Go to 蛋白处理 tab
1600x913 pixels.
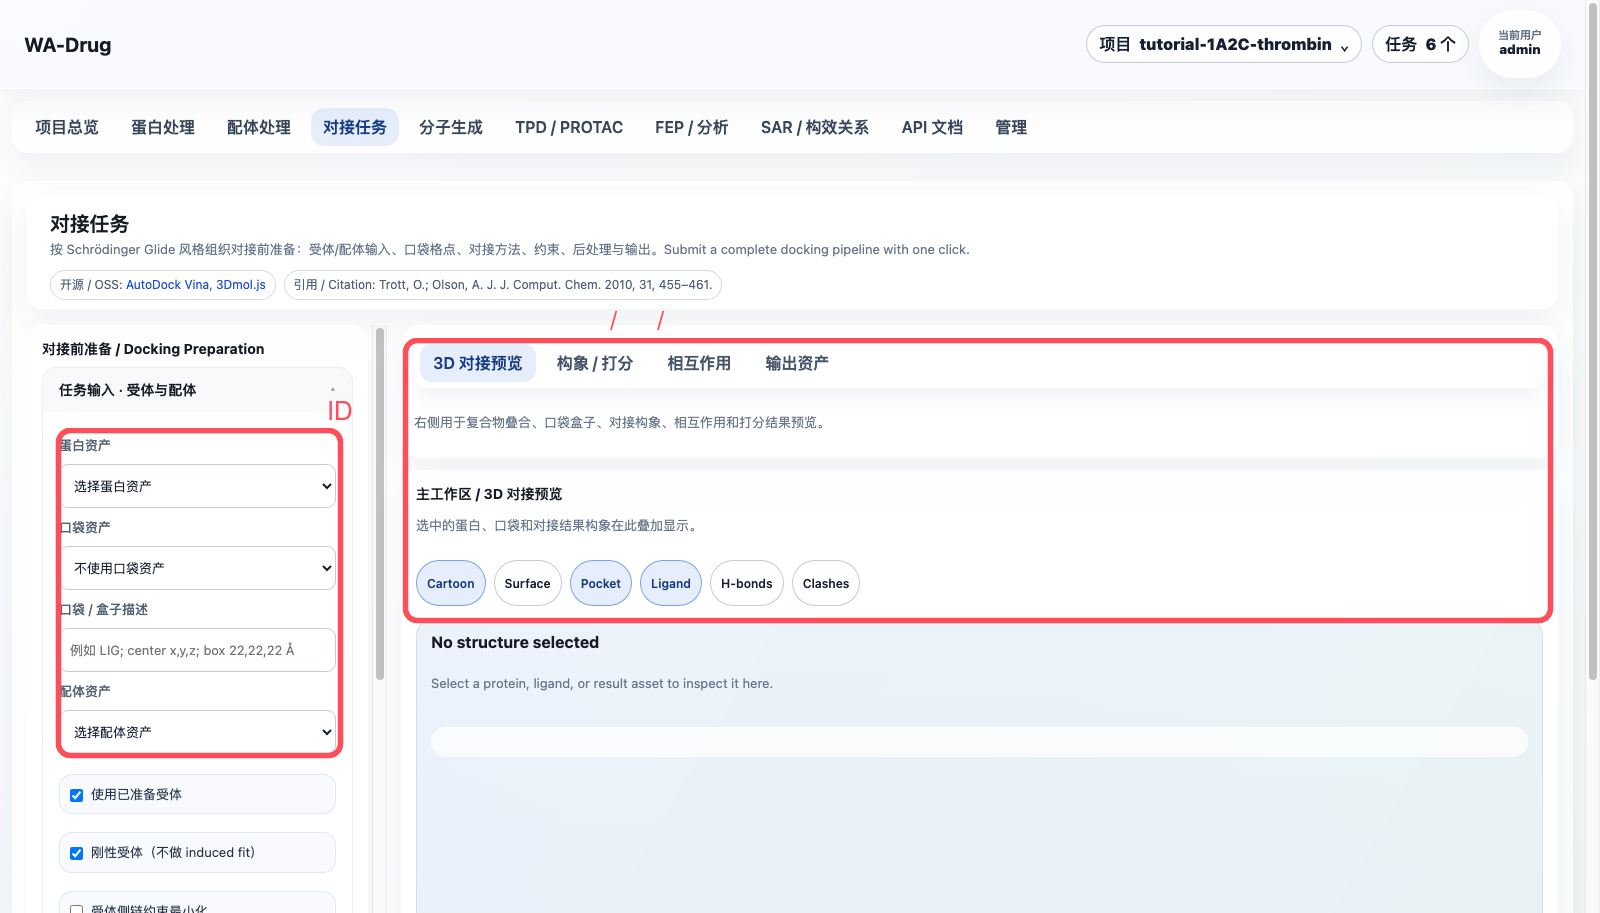(163, 127)
